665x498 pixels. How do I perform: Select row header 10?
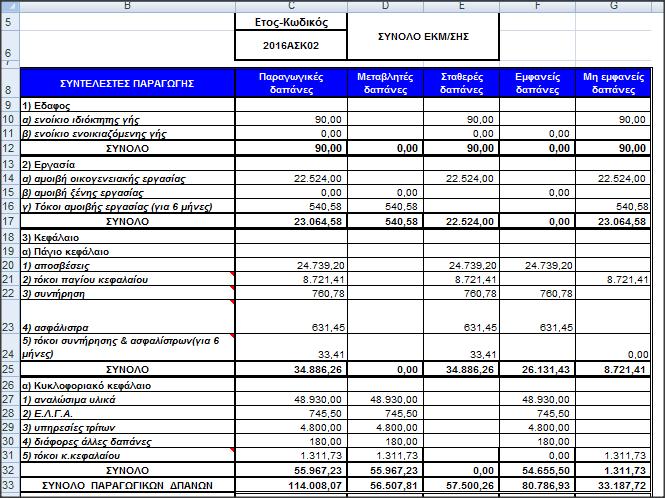pos(9,119)
